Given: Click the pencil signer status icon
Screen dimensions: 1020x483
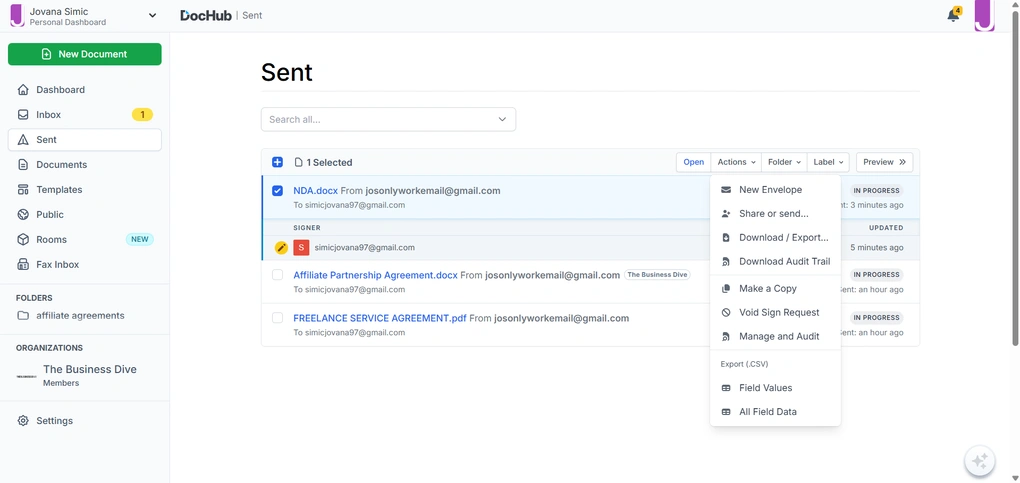Looking at the screenshot, I should tap(281, 247).
